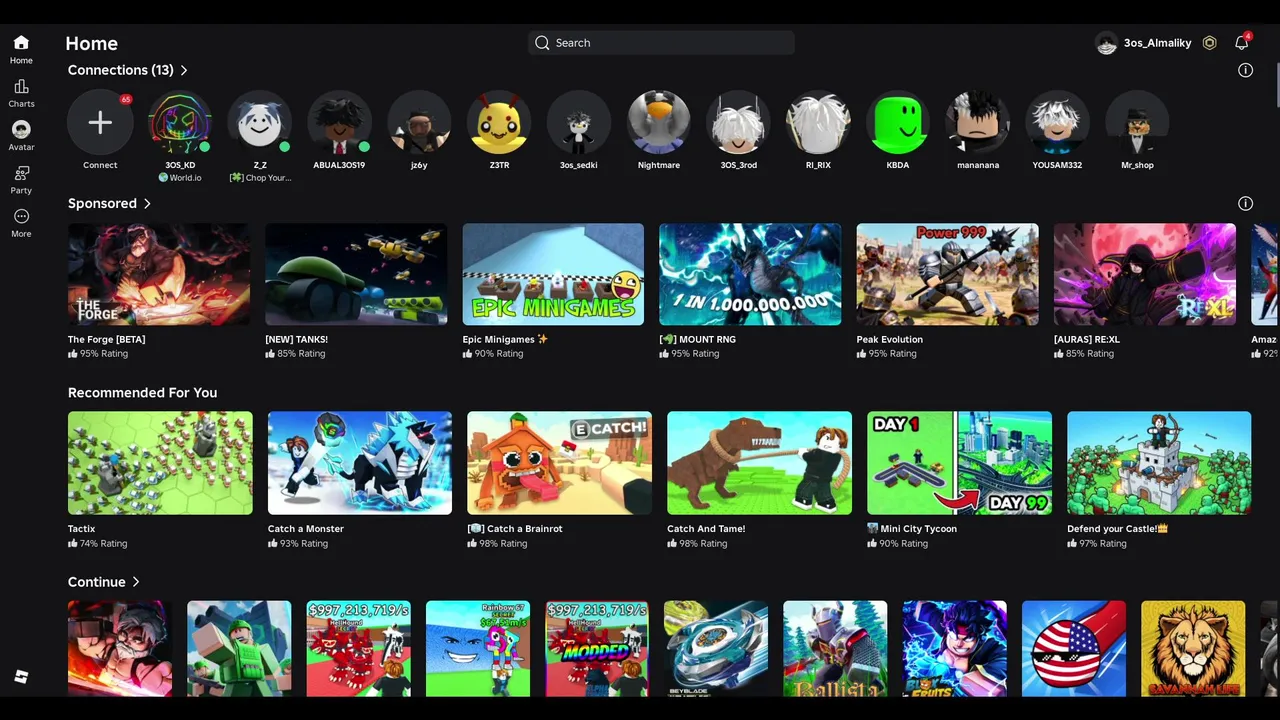Open Peak Evolution game thumbnail
Image resolution: width=1280 pixels, height=720 pixels.
pos(947,274)
